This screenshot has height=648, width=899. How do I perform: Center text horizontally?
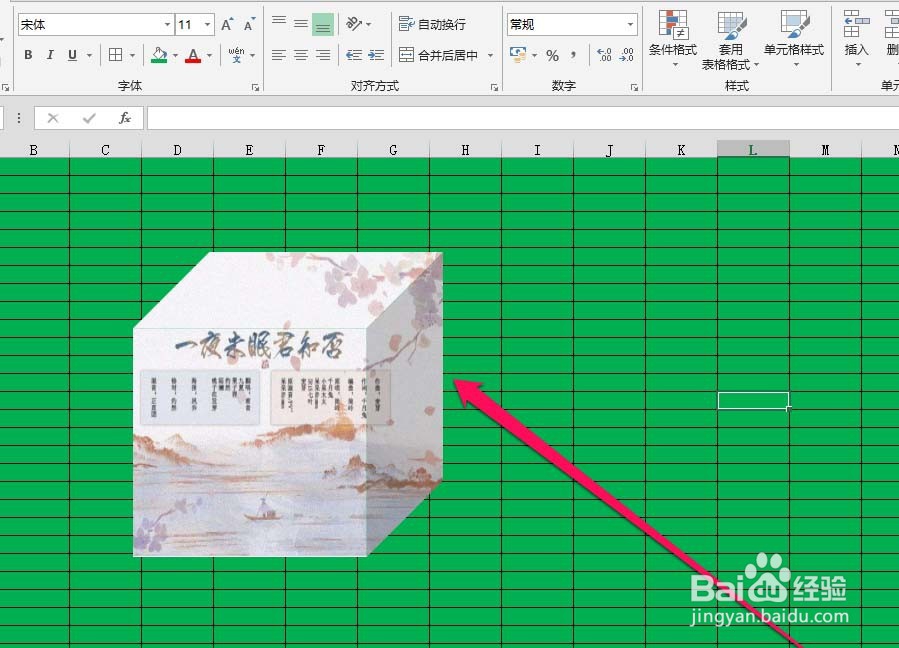coord(301,55)
